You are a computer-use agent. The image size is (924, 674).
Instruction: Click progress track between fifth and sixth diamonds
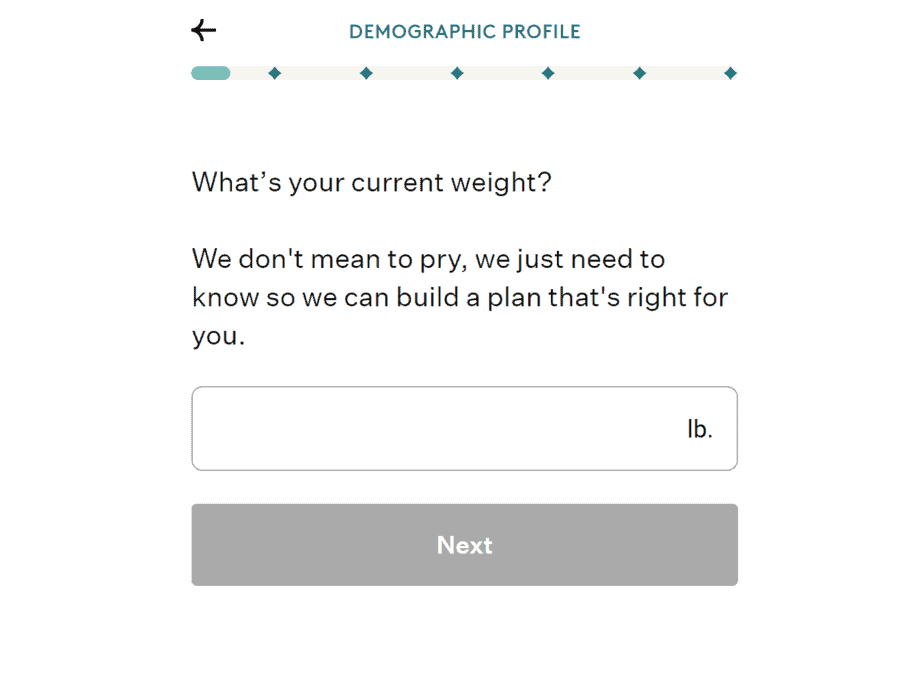point(685,73)
